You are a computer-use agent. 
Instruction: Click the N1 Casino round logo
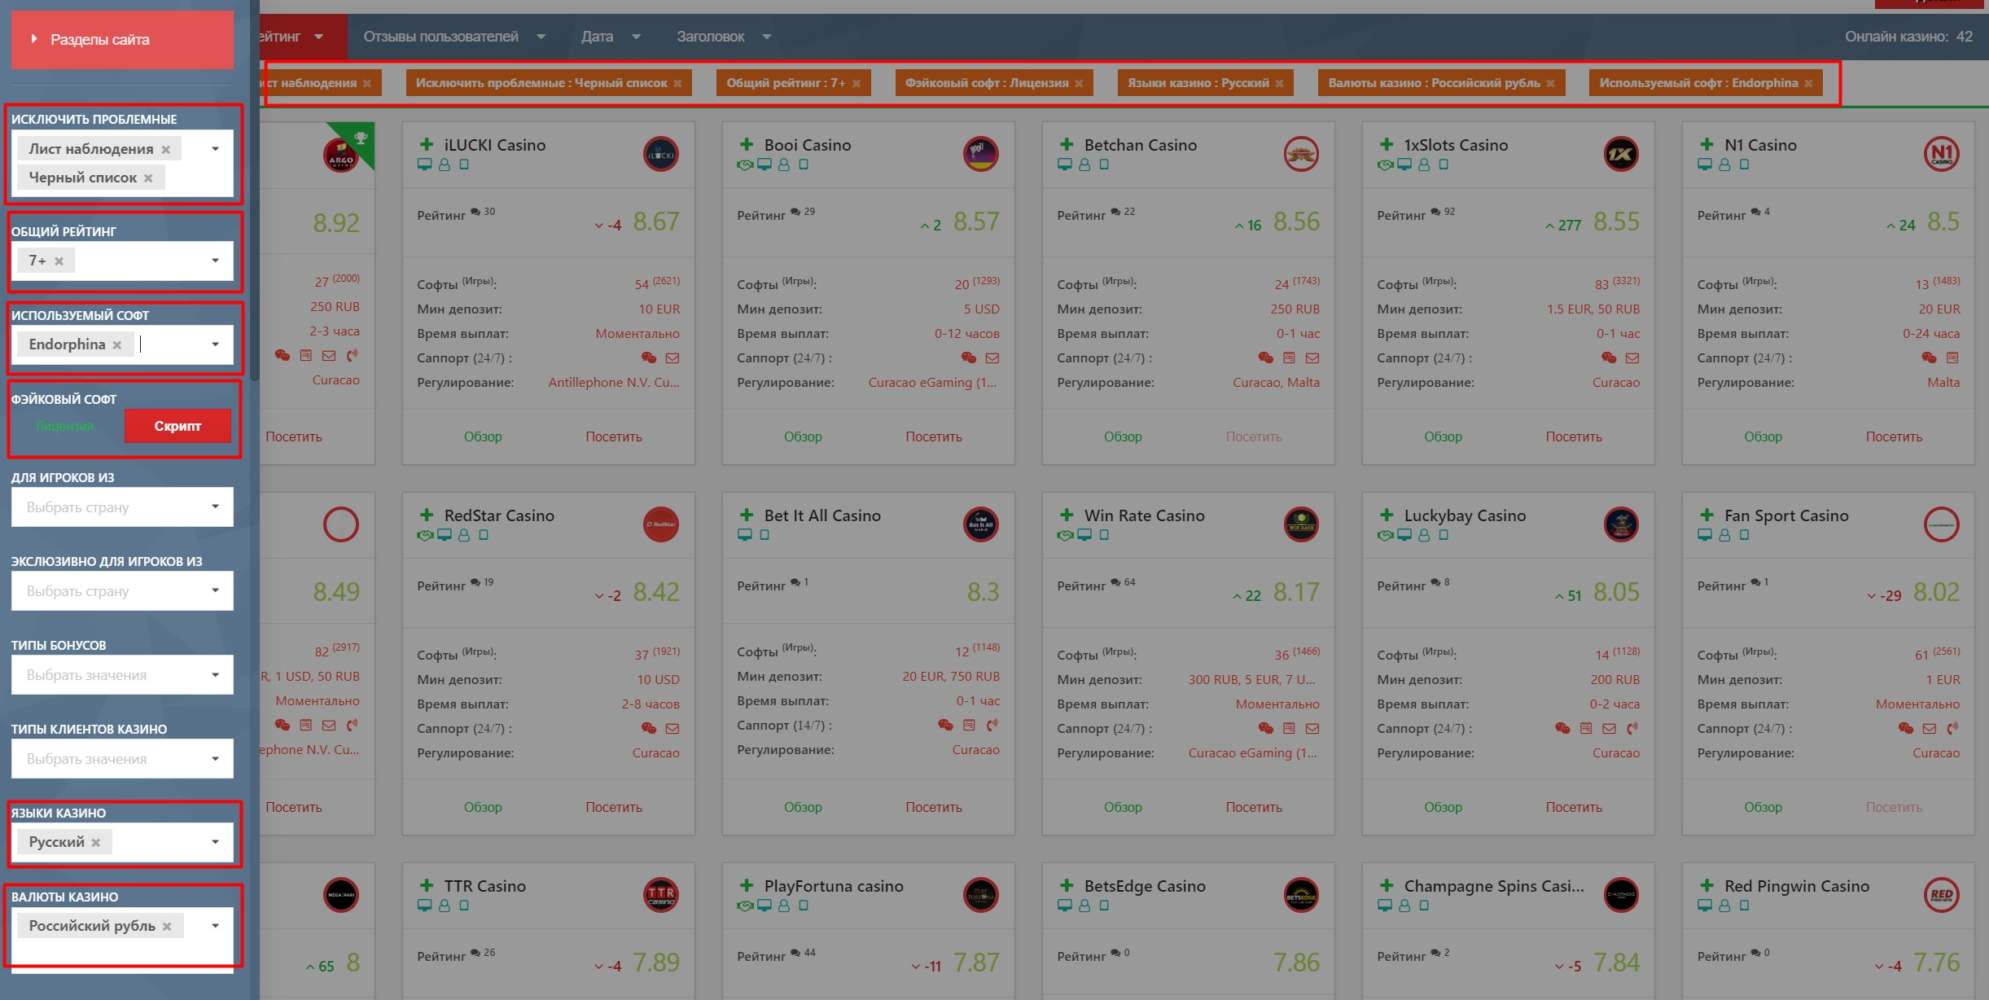1941,154
